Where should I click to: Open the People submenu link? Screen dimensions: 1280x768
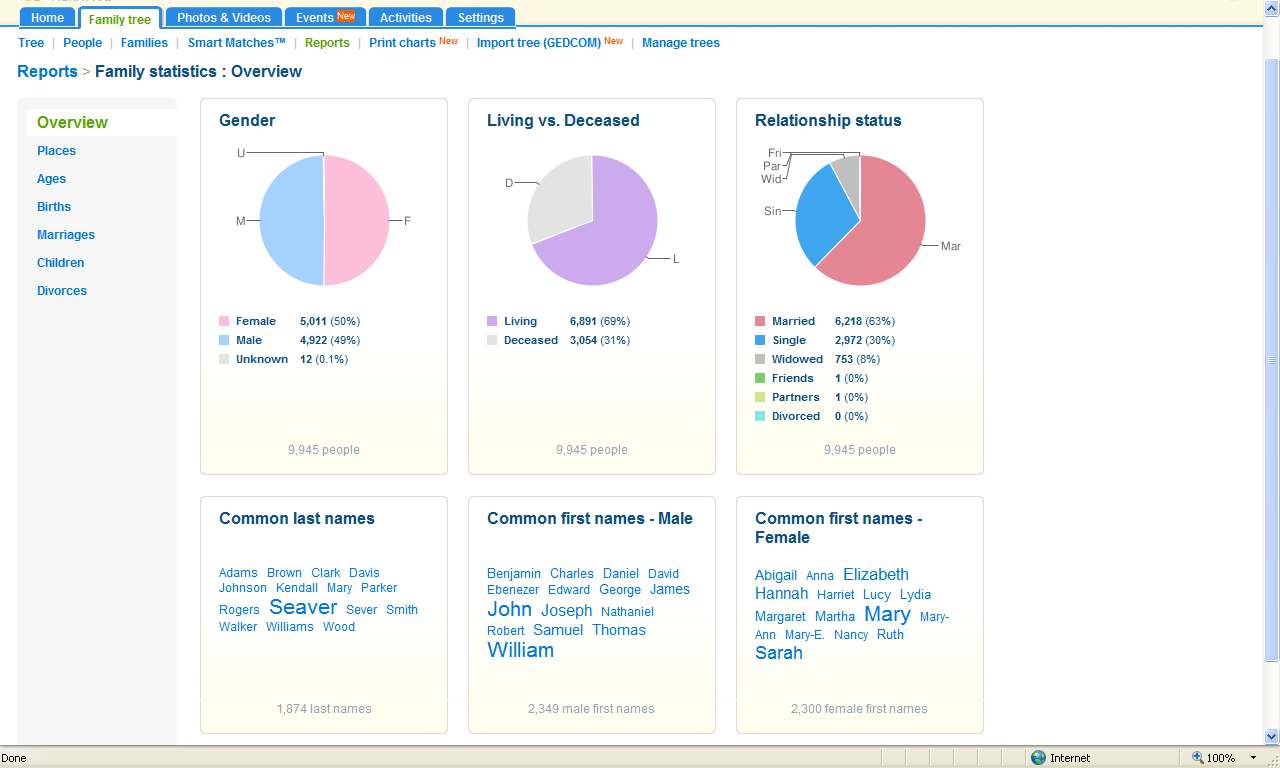82,43
